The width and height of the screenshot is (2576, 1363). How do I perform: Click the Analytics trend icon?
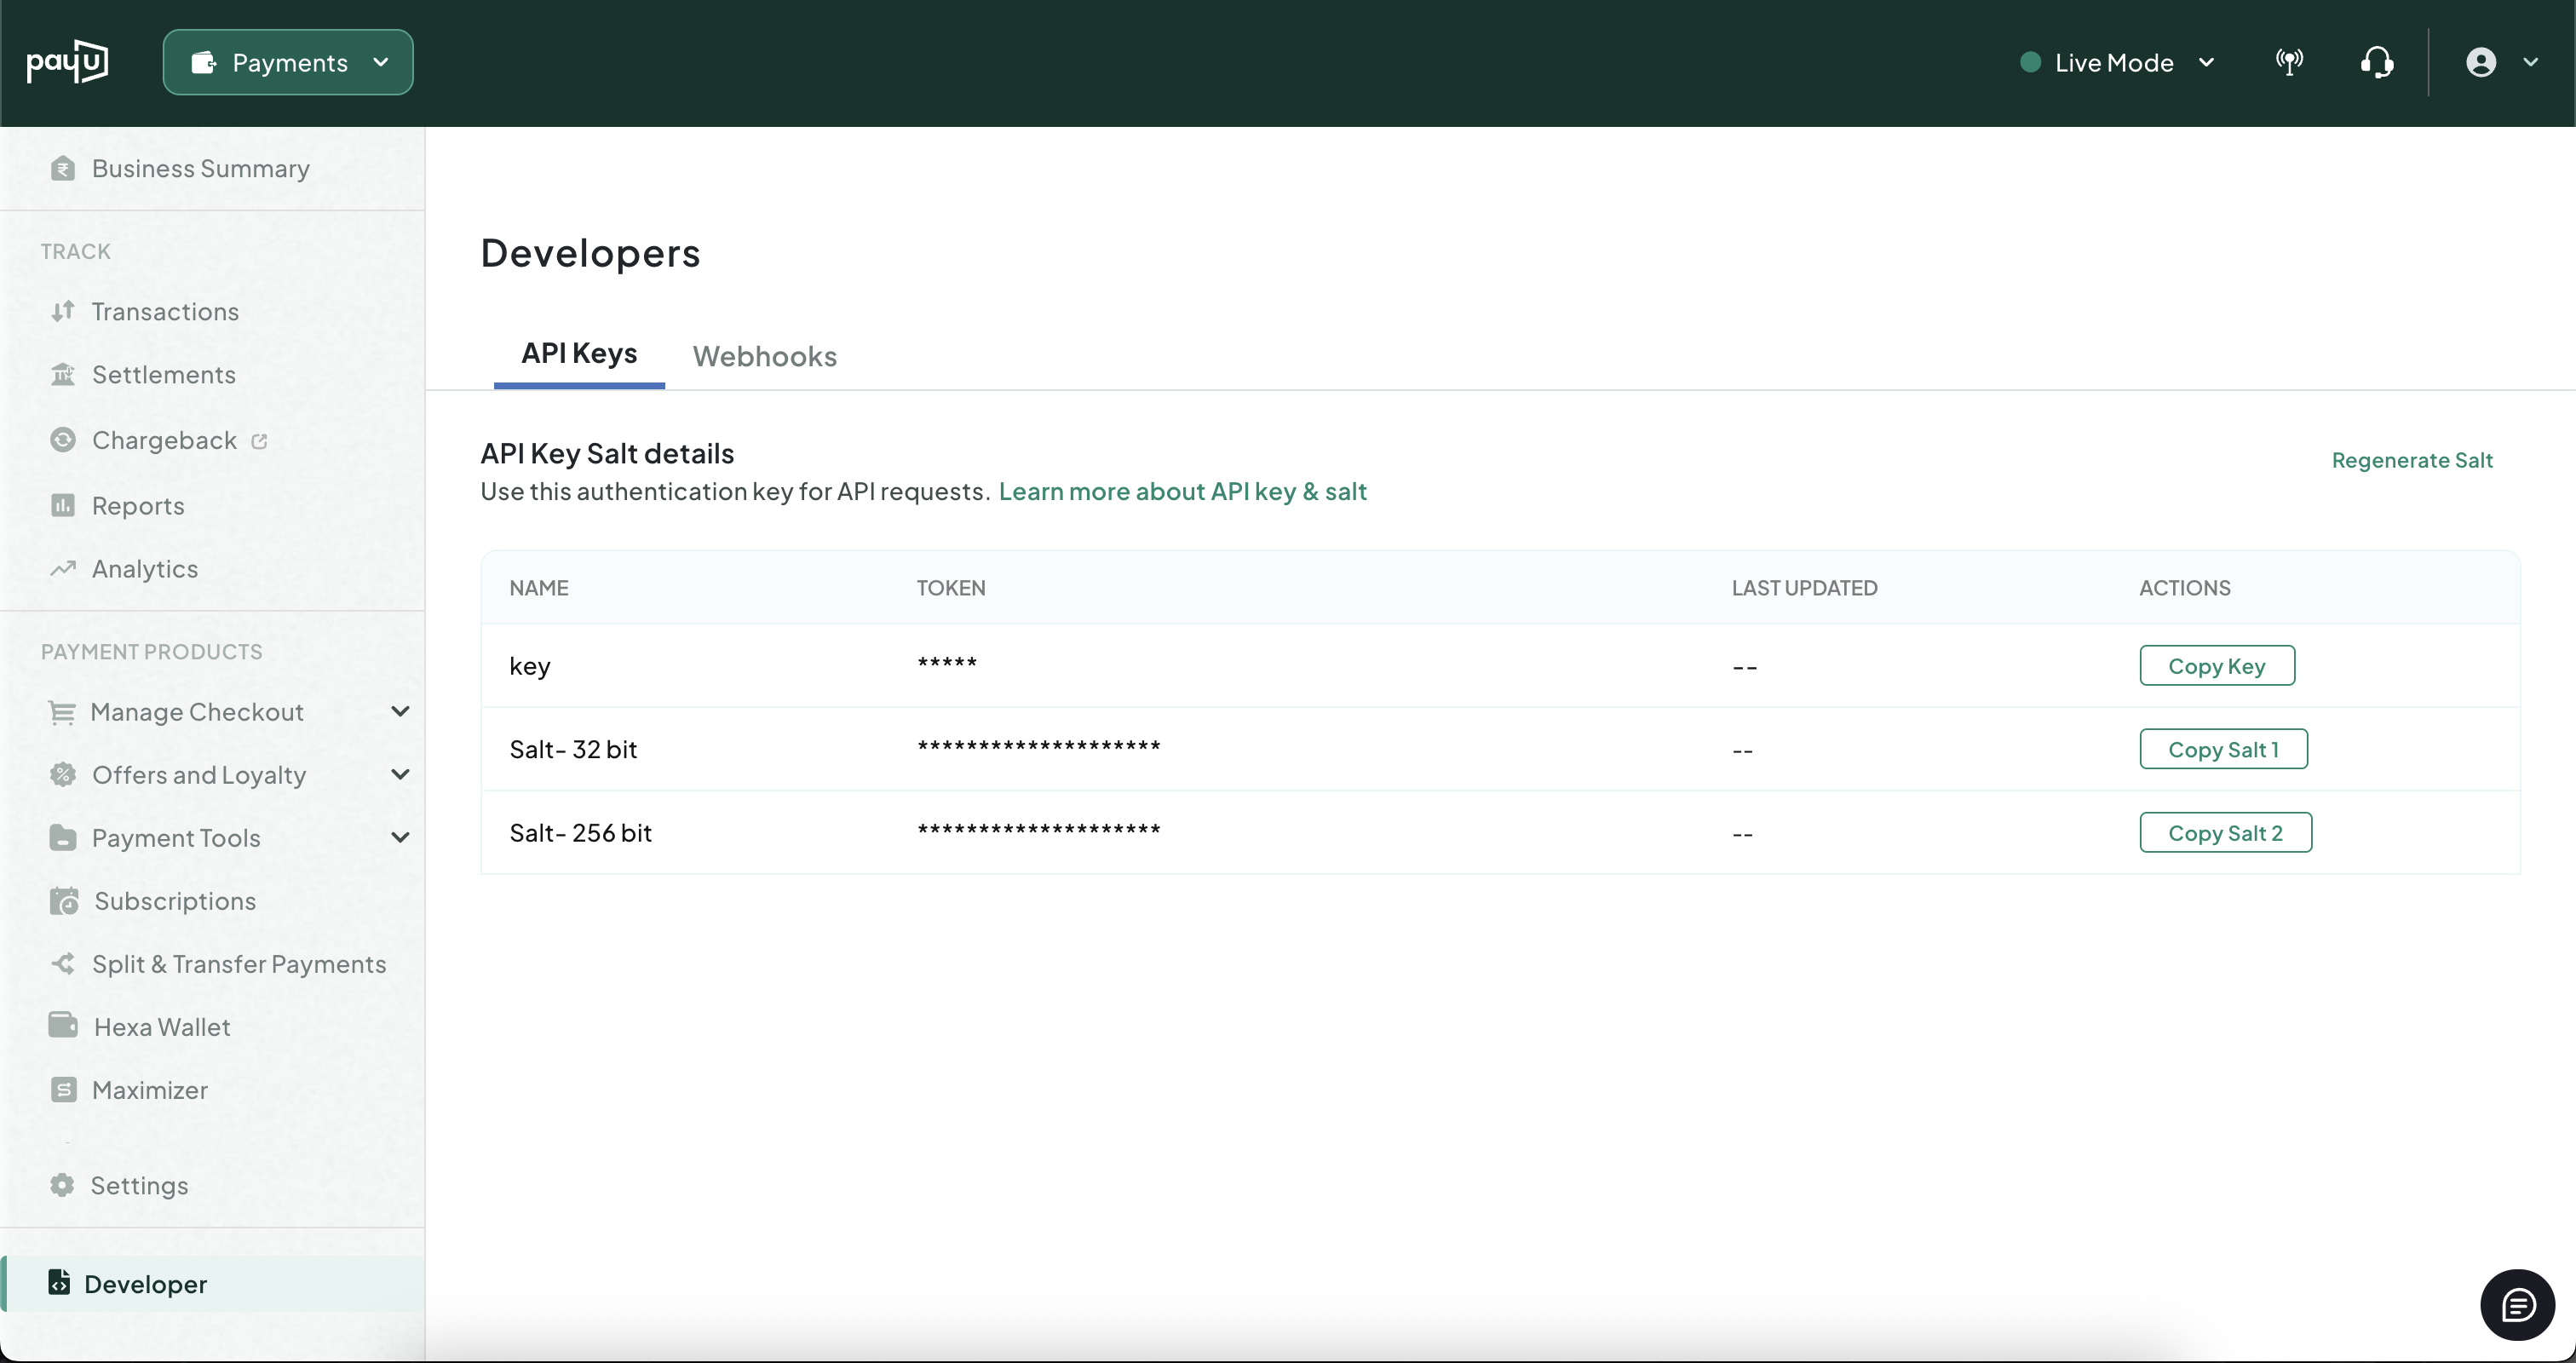pyautogui.click(x=63, y=569)
